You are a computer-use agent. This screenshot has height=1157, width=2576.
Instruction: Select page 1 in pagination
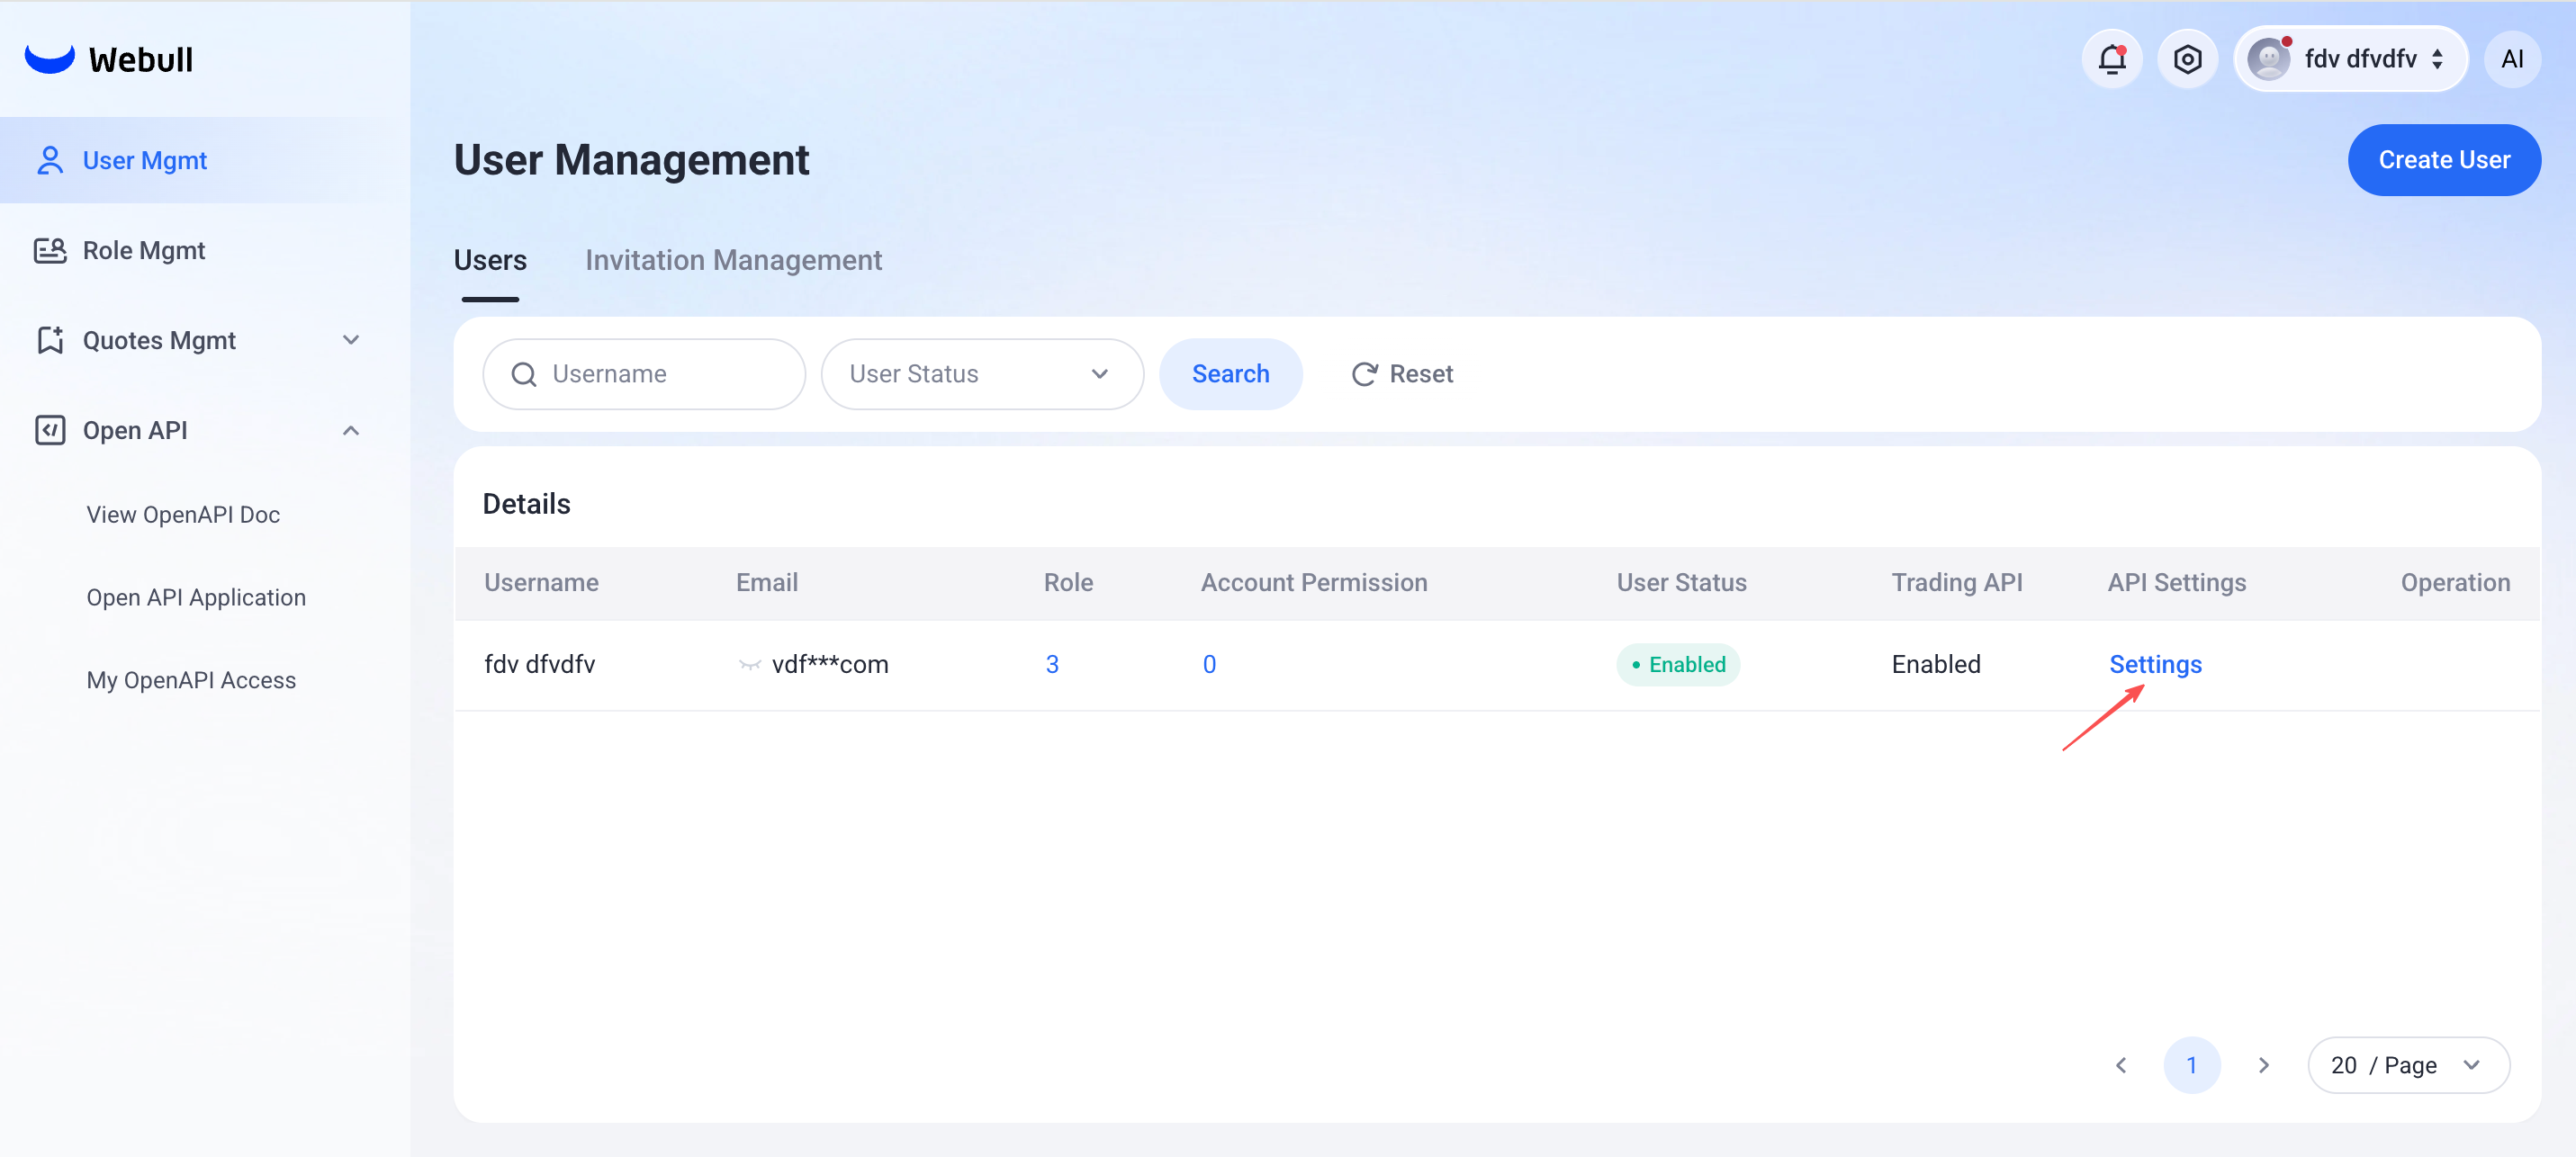click(2192, 1065)
